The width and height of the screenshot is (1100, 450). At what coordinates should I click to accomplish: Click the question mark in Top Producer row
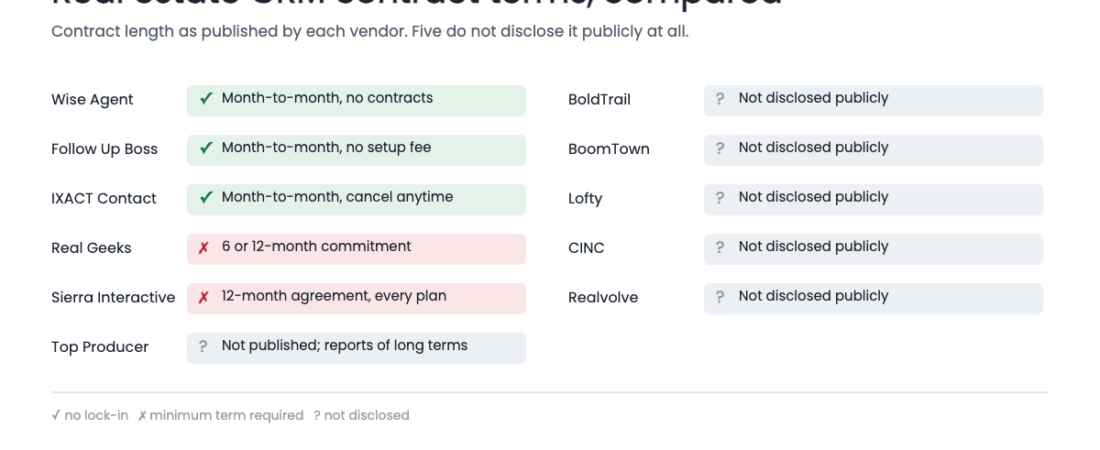pos(203,346)
